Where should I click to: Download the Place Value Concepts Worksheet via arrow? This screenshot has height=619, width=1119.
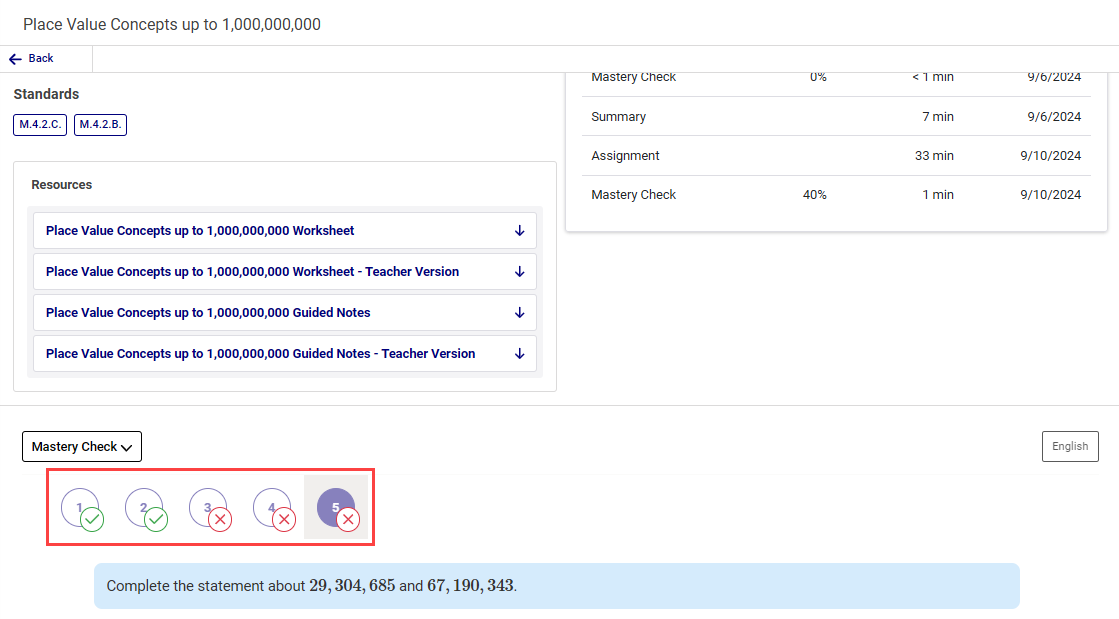(519, 231)
